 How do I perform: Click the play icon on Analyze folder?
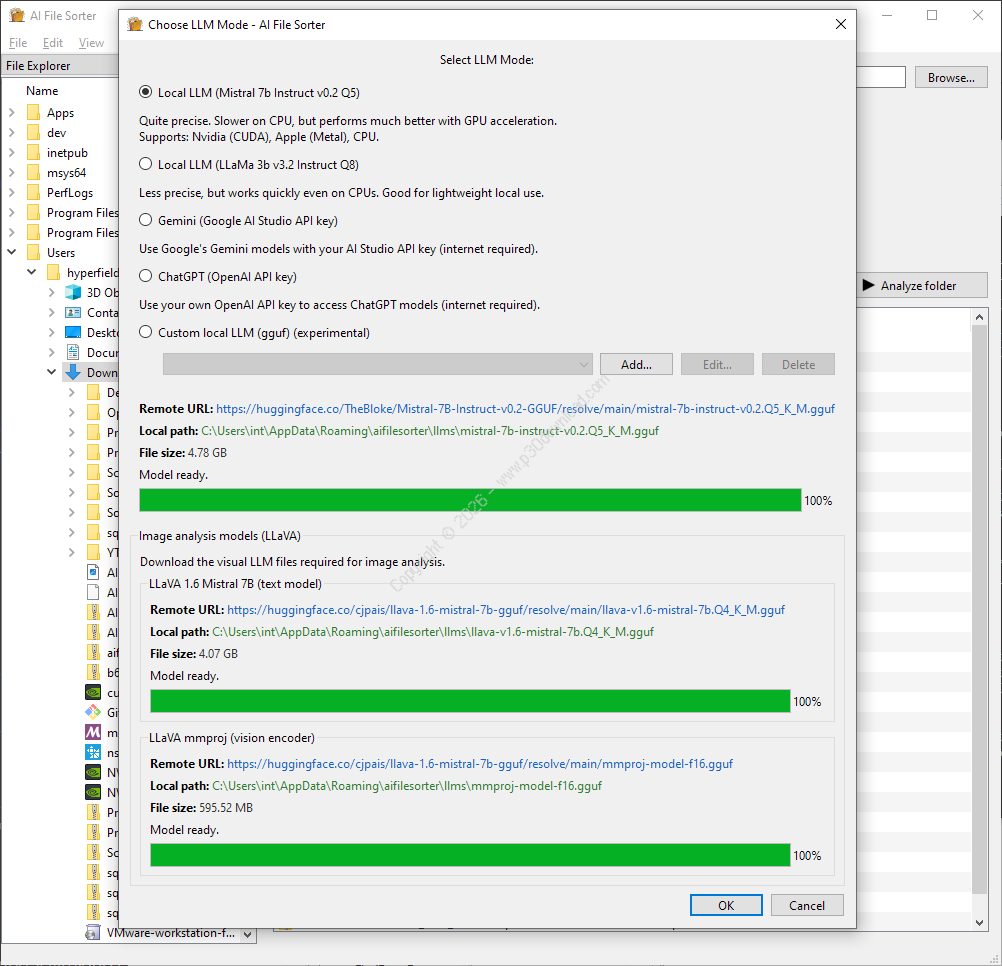[869, 286]
